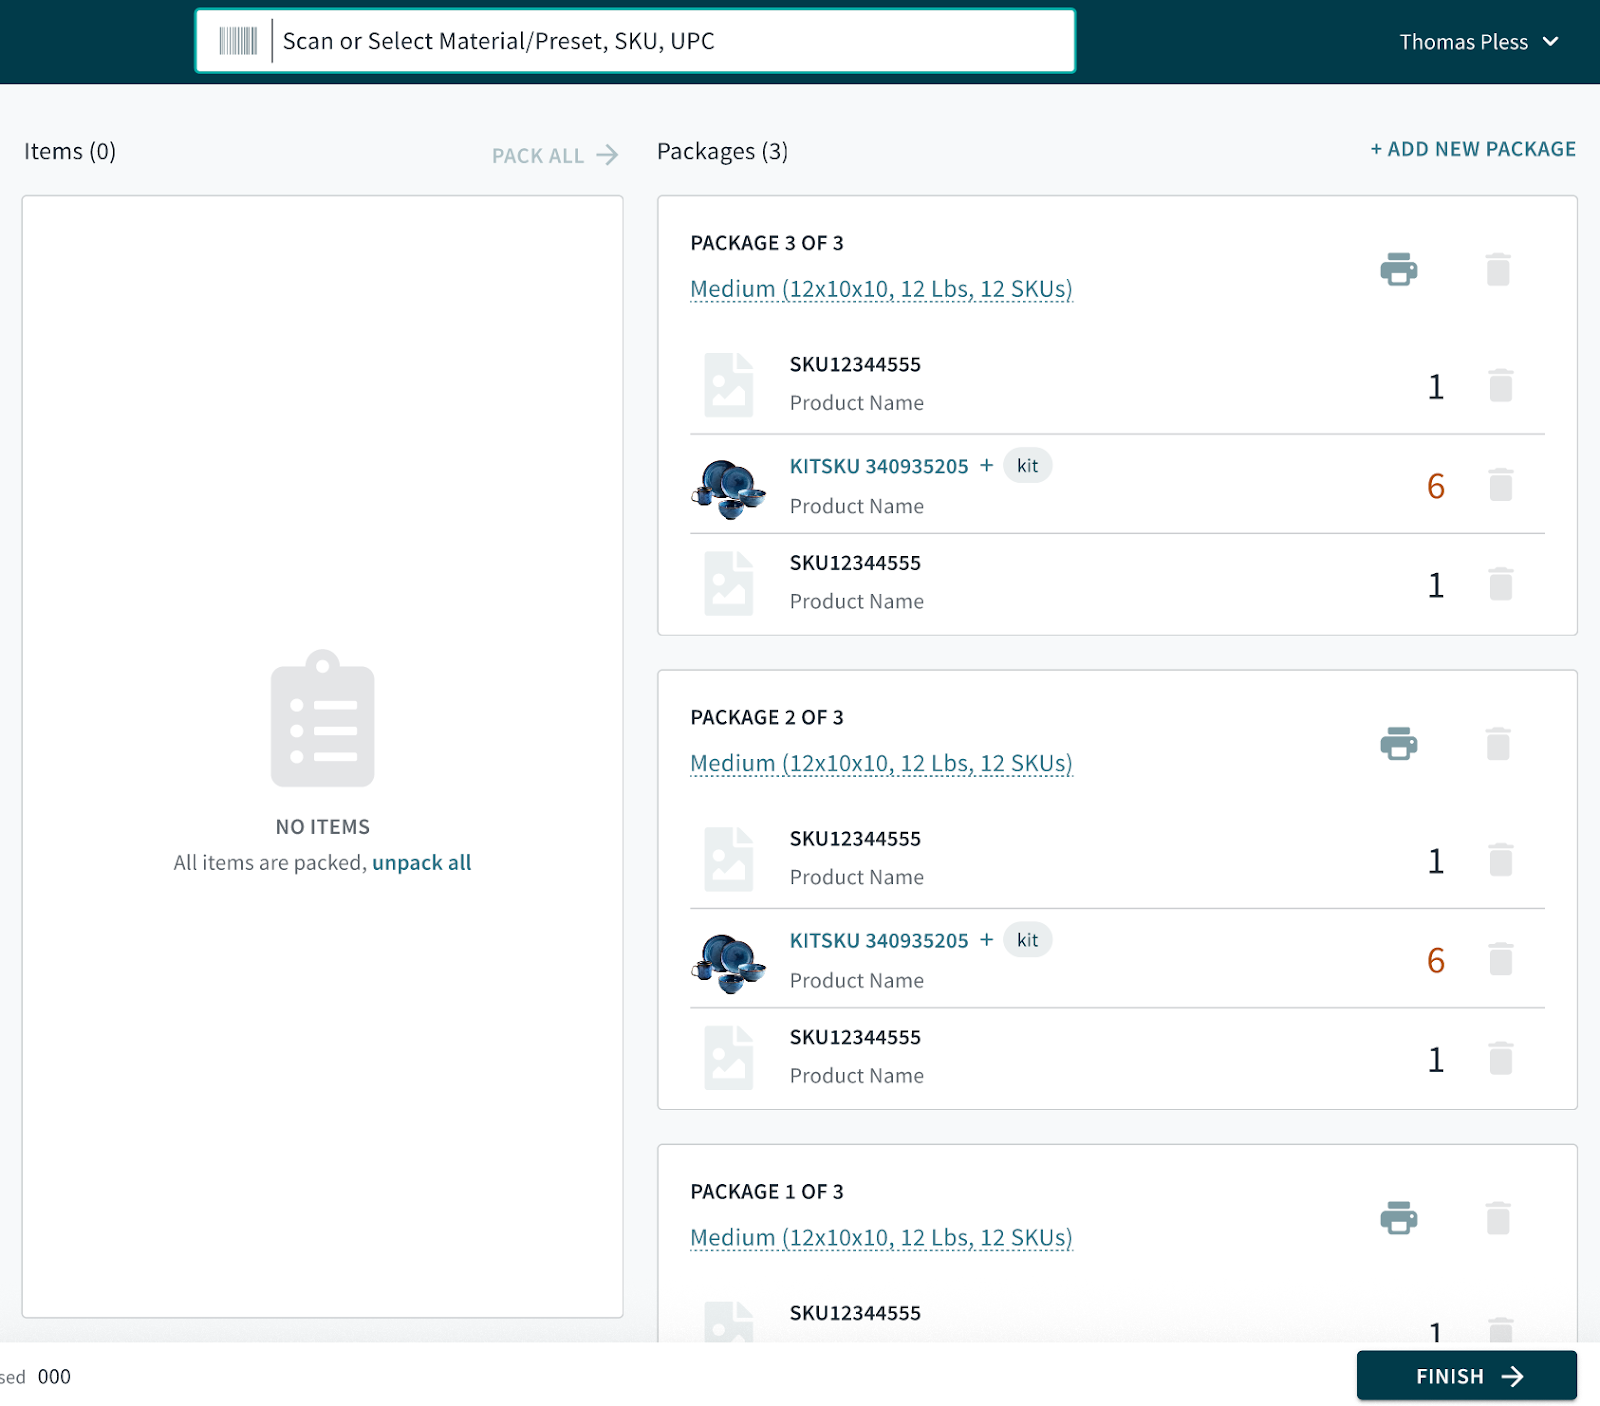Open the dinnerware kit thumbnail in Package 2
Viewport: 1600px width, 1406px height.
click(x=728, y=962)
